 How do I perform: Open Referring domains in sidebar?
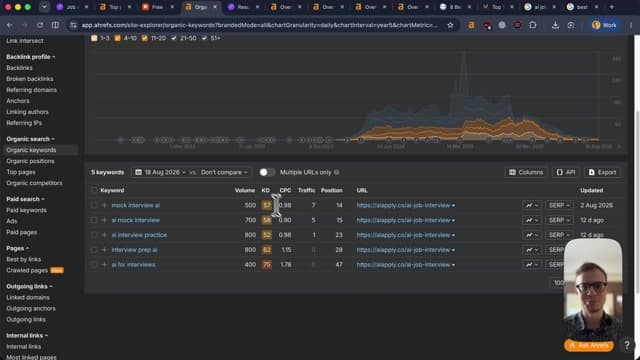point(31,90)
